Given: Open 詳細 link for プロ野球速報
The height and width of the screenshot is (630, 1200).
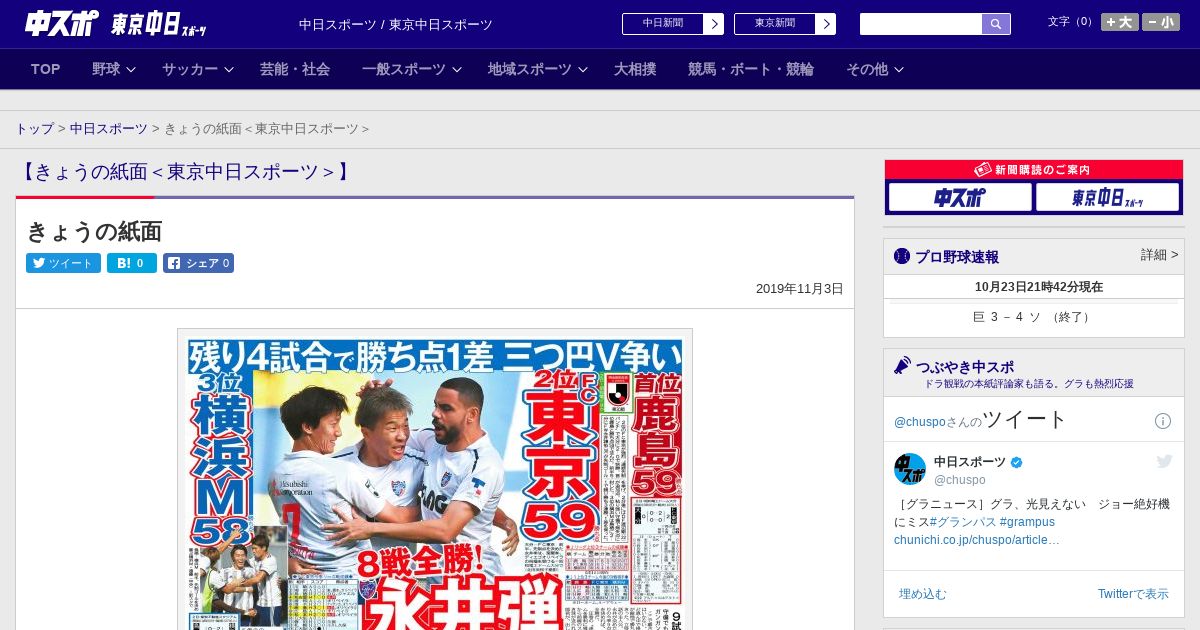Looking at the screenshot, I should tap(1160, 255).
